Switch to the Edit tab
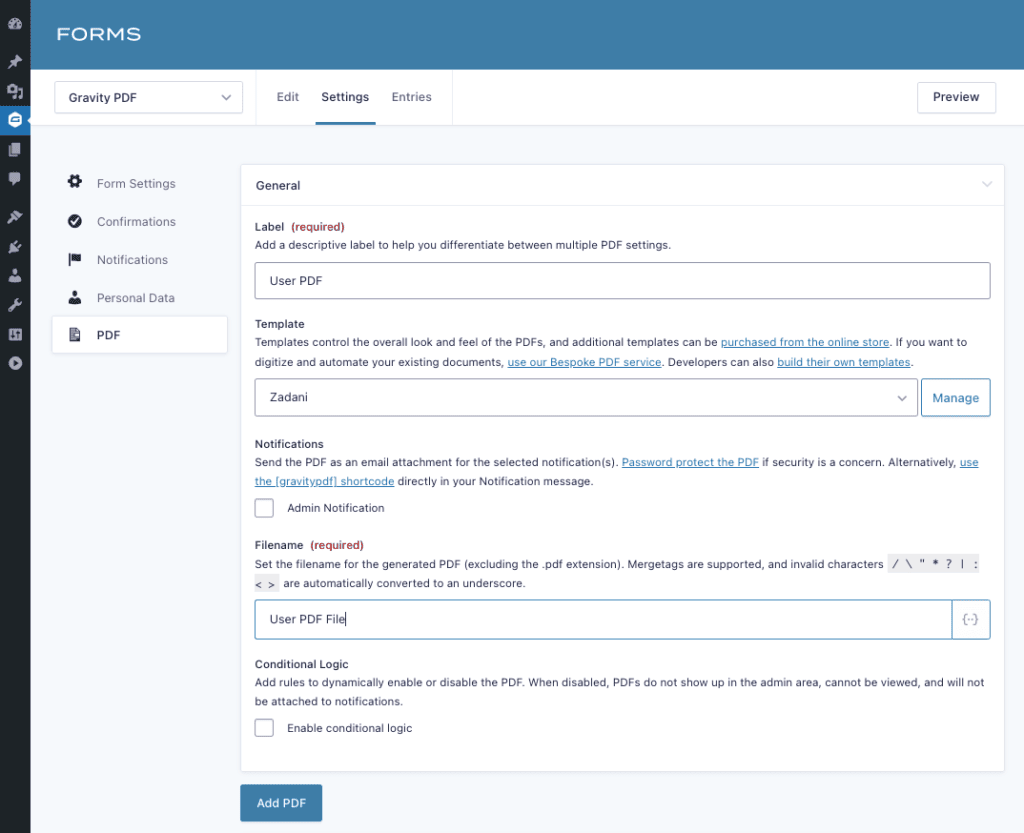 pyautogui.click(x=287, y=97)
